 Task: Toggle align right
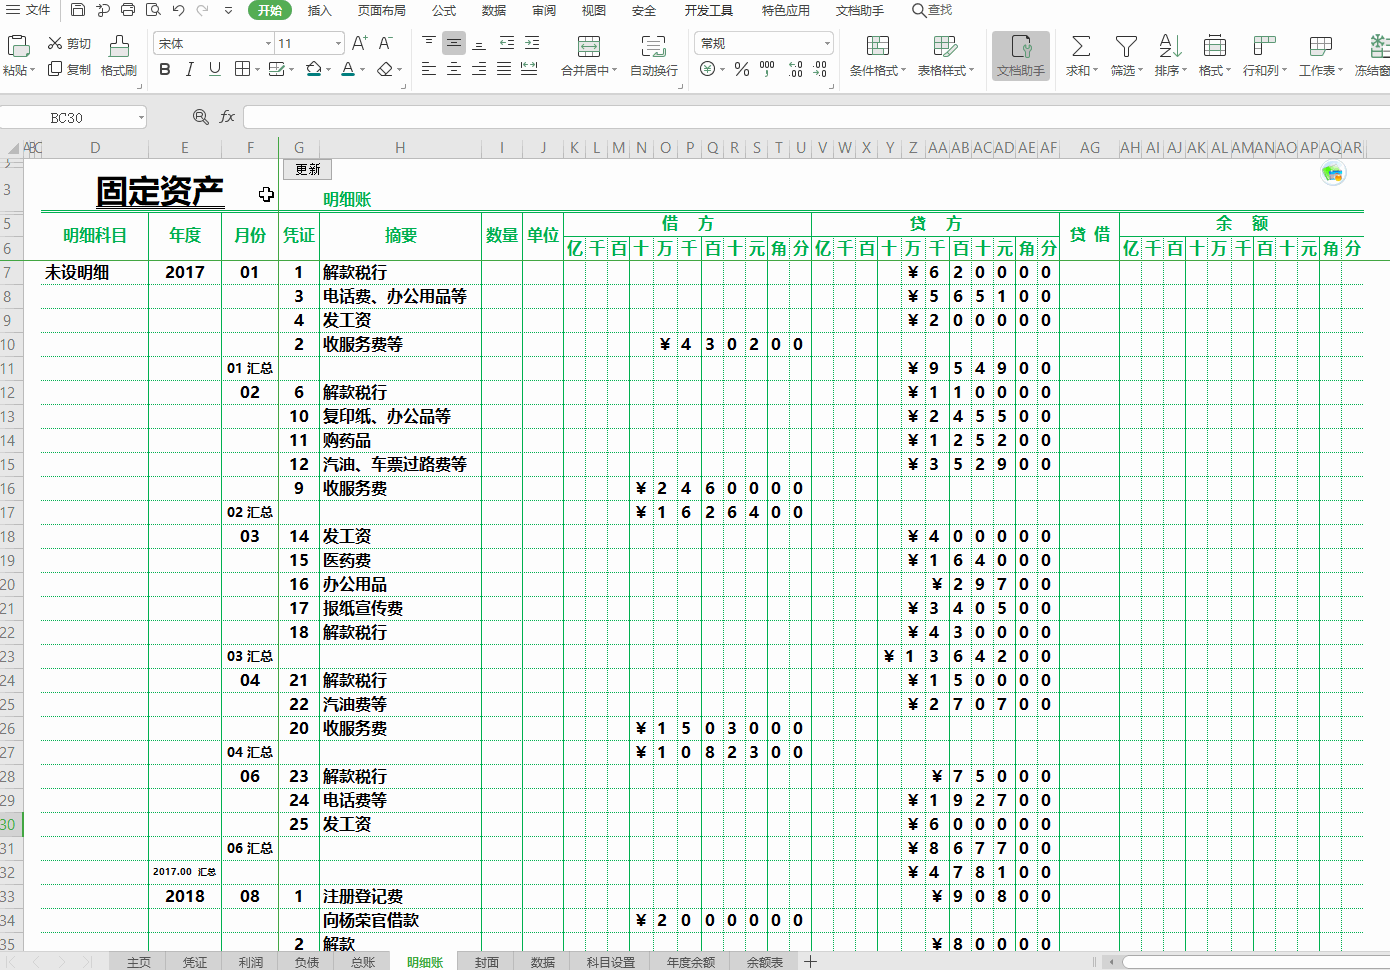coord(479,69)
